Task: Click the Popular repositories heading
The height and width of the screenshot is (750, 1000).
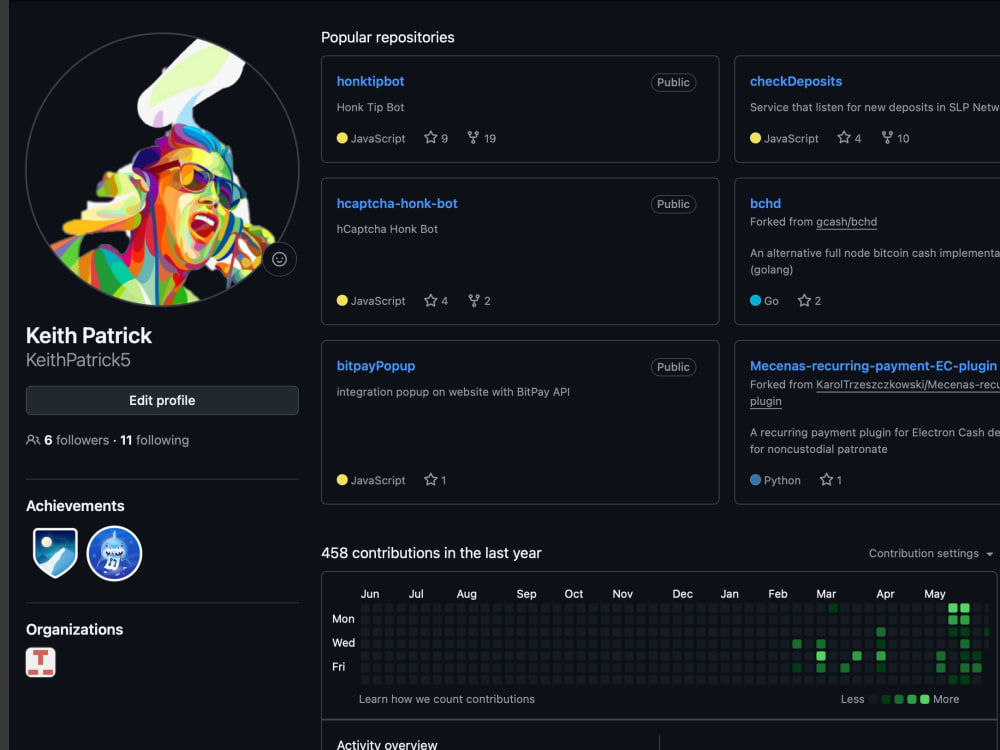Action: point(388,38)
